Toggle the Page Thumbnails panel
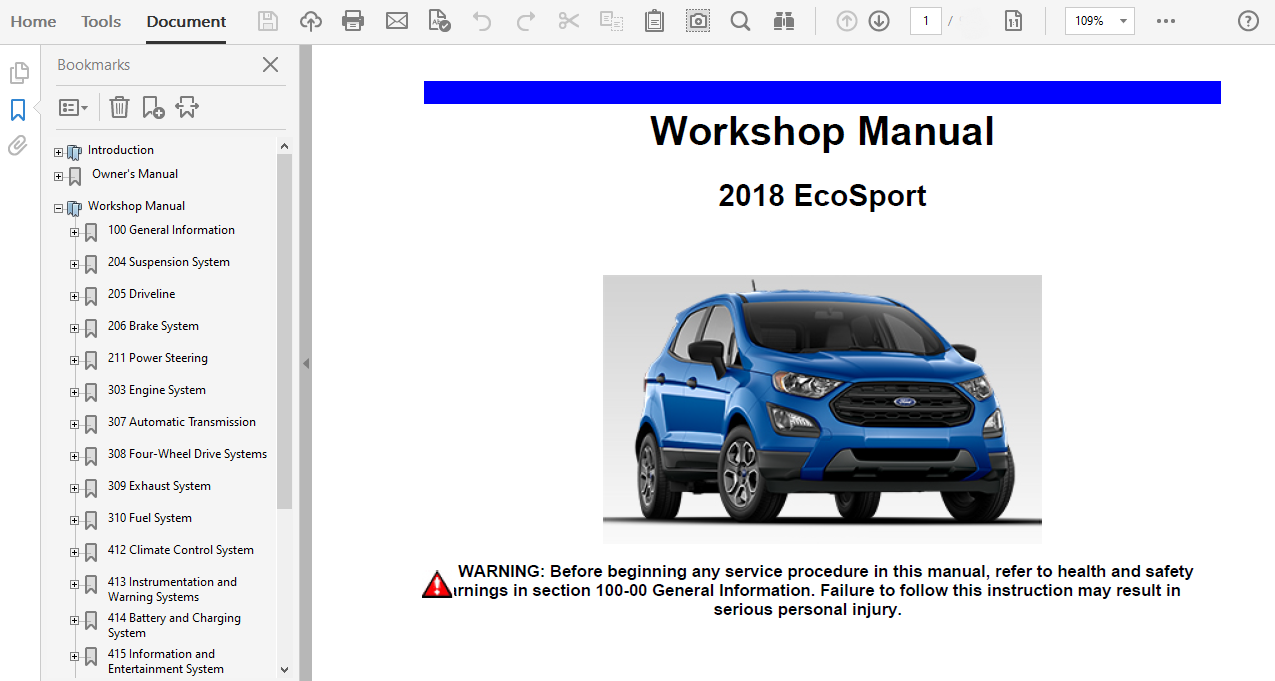The width and height of the screenshot is (1275, 681). [x=18, y=73]
